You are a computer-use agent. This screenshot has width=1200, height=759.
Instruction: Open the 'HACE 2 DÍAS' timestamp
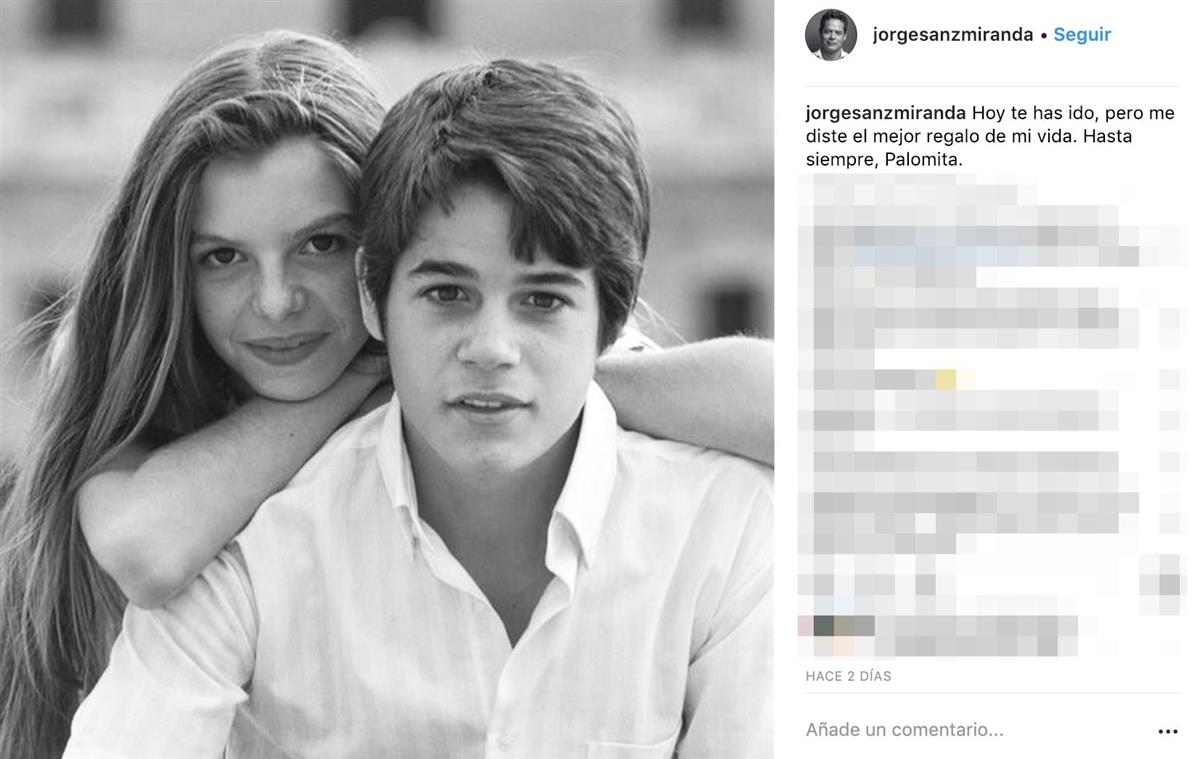[x=849, y=676]
